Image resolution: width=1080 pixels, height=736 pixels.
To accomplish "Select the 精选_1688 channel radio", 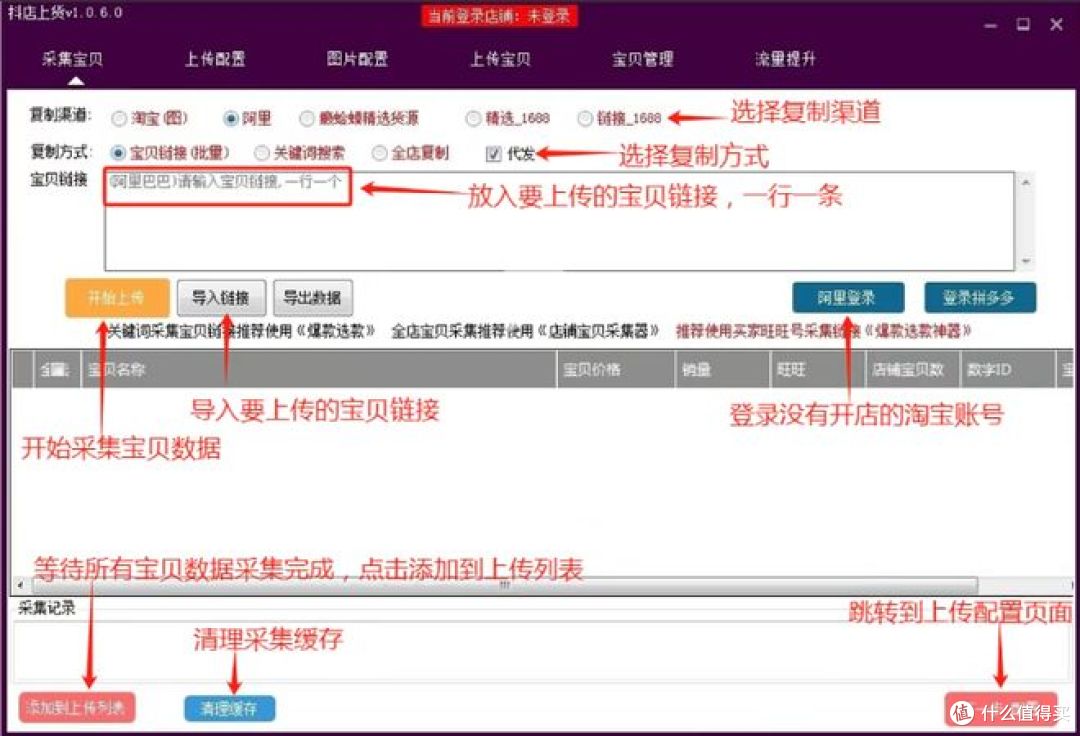I will pyautogui.click(x=472, y=118).
